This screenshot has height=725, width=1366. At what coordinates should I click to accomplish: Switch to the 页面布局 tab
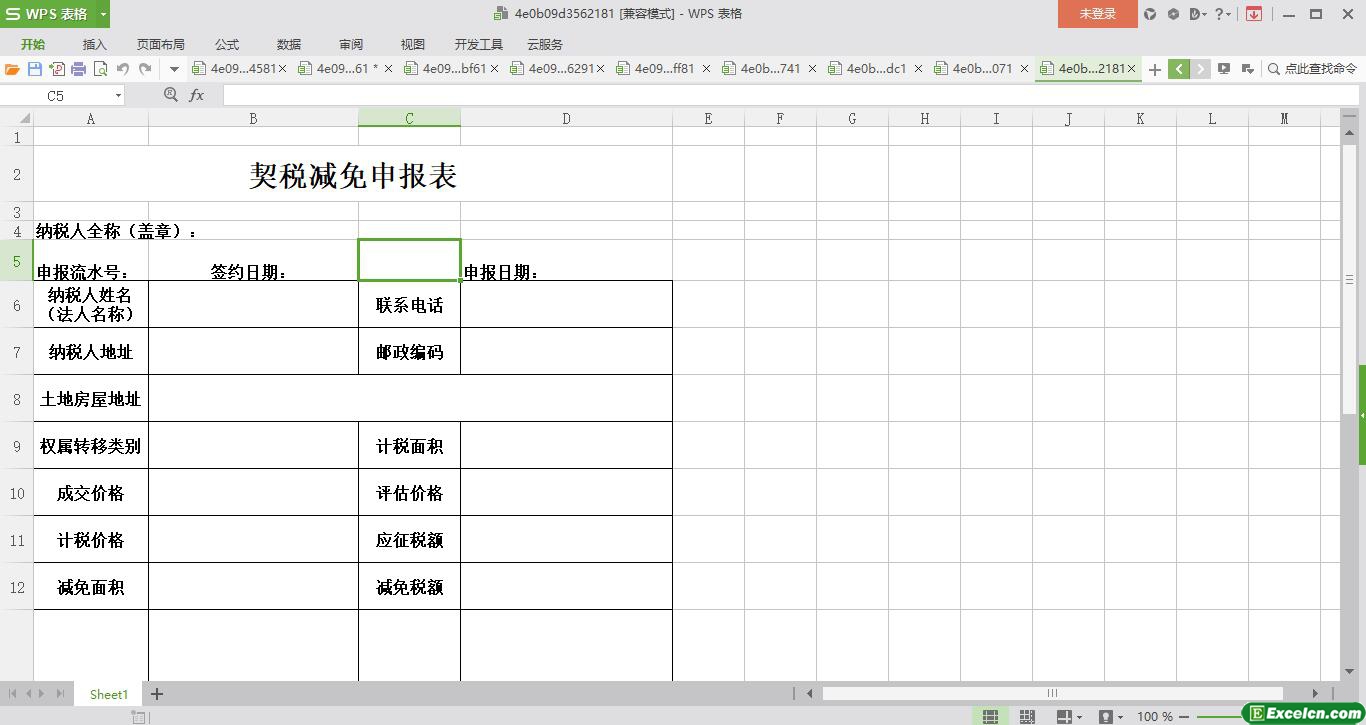click(160, 44)
